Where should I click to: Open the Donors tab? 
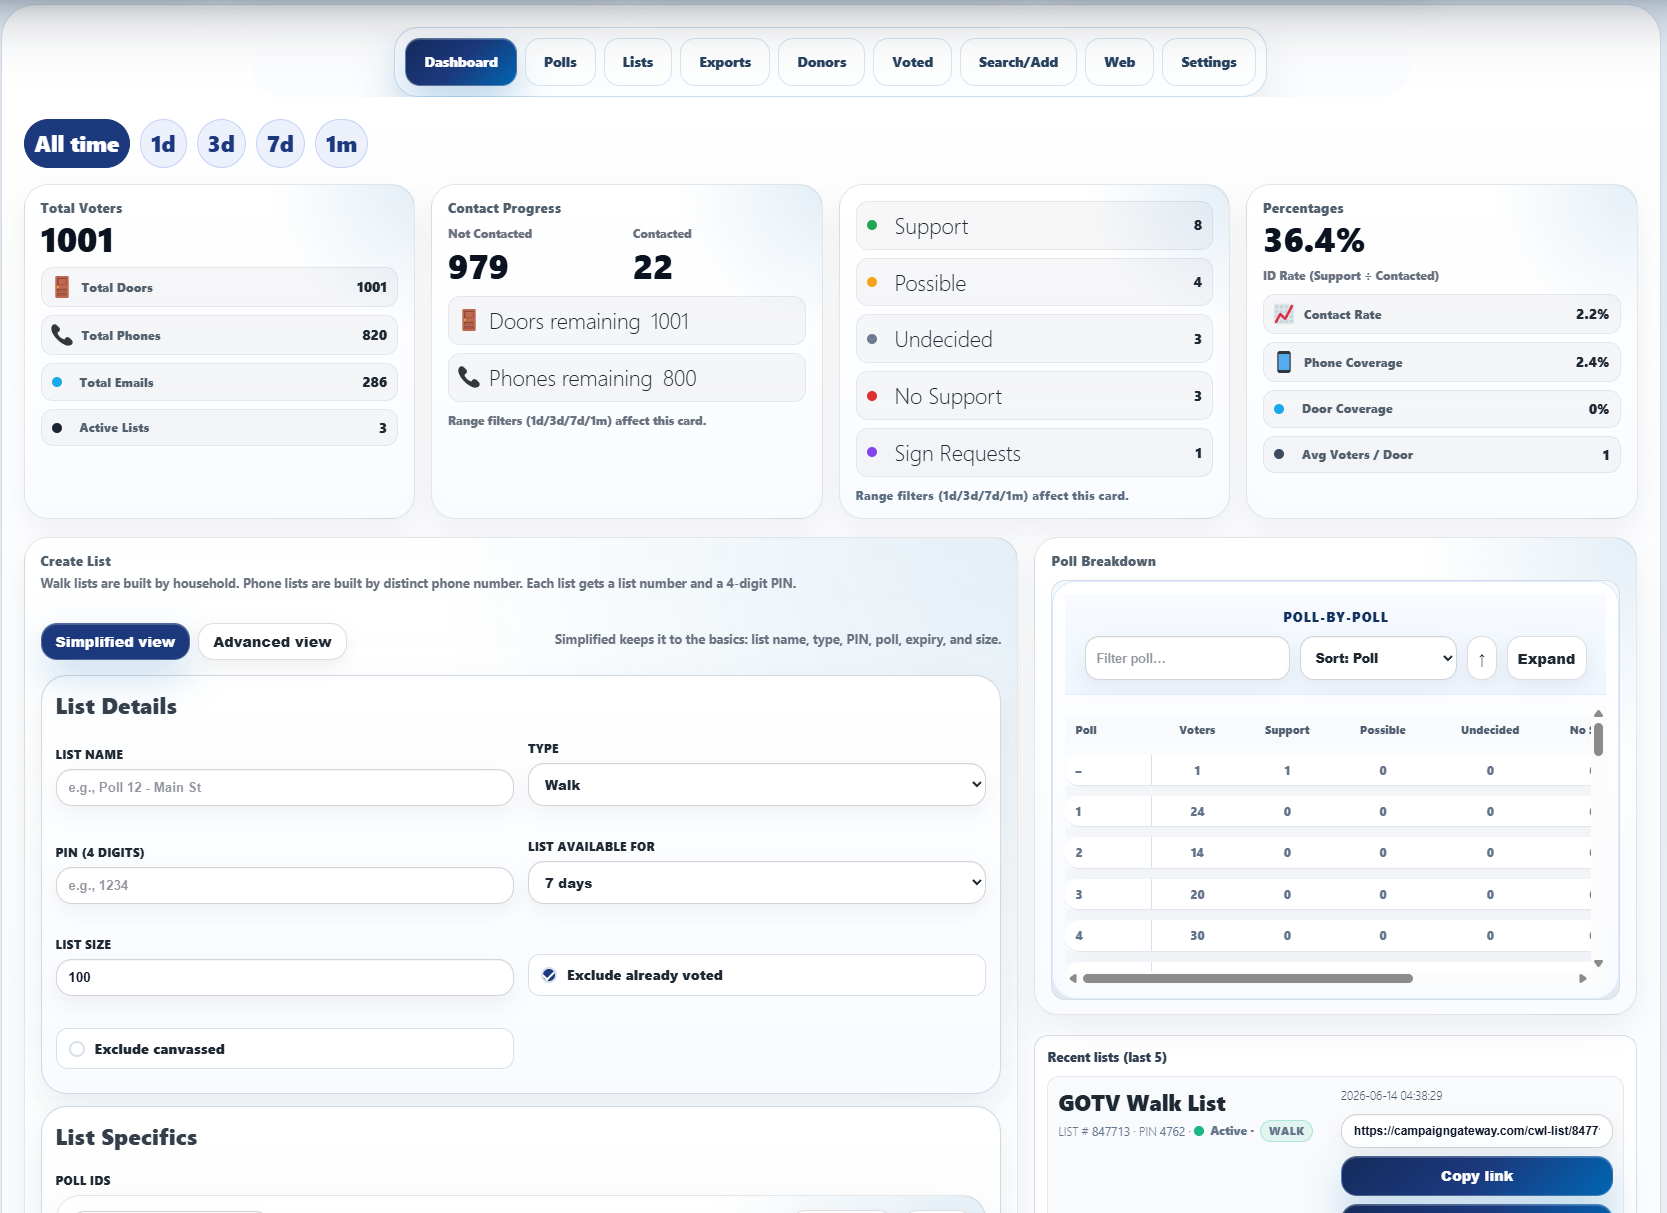click(x=822, y=62)
